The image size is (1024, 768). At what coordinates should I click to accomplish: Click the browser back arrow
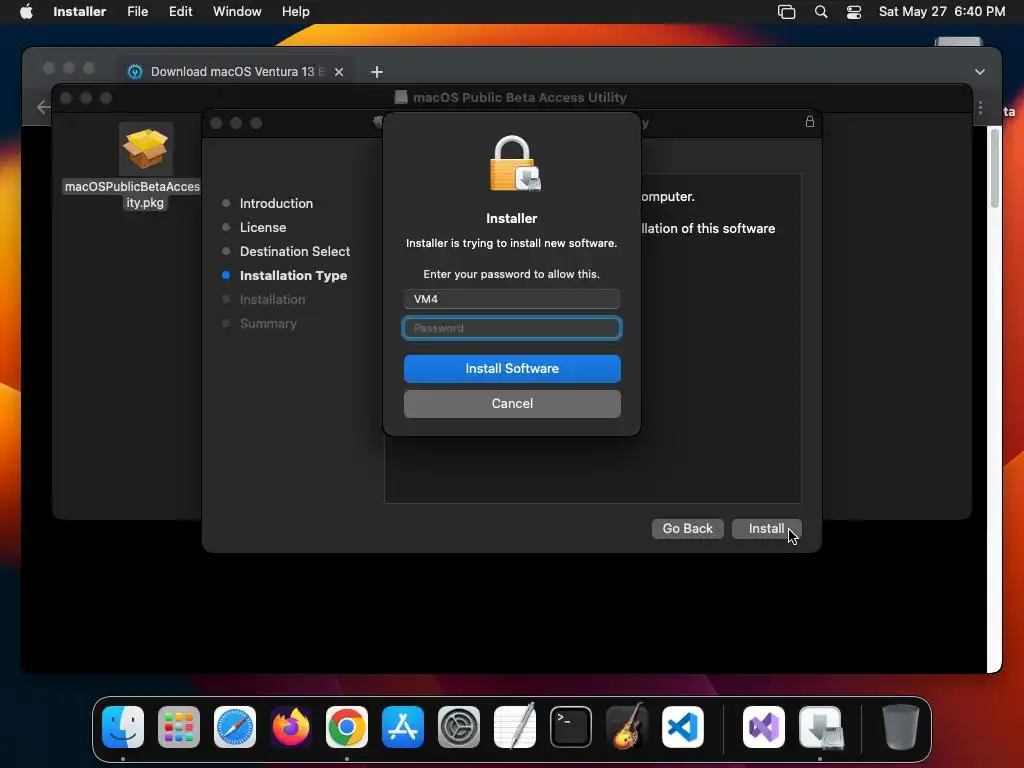43,107
